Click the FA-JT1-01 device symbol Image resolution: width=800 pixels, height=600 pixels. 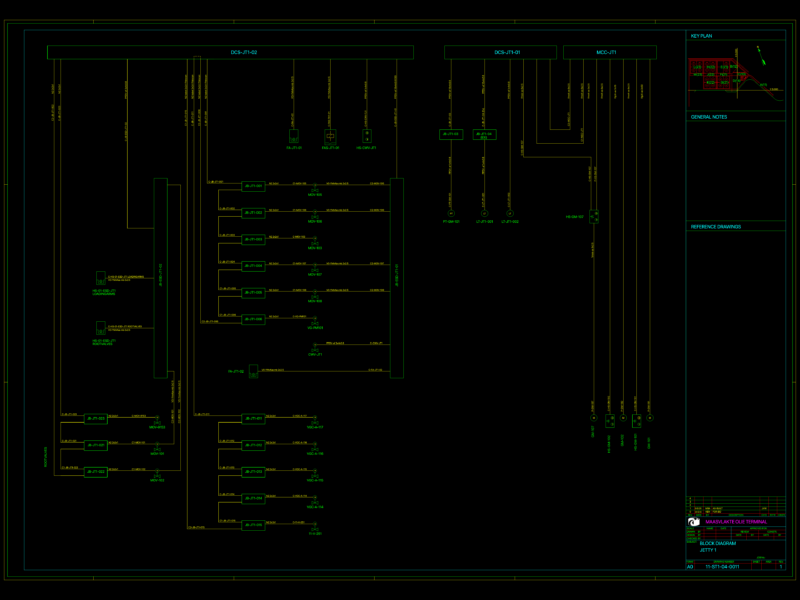294,137
